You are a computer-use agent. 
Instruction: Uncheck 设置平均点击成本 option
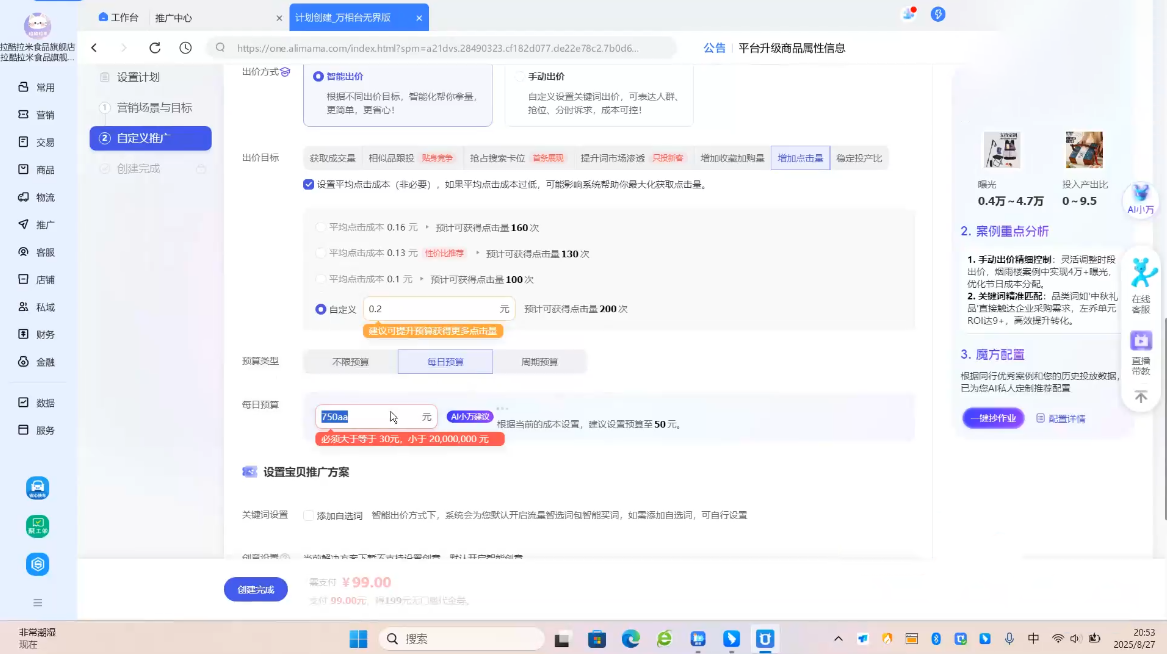coord(309,184)
